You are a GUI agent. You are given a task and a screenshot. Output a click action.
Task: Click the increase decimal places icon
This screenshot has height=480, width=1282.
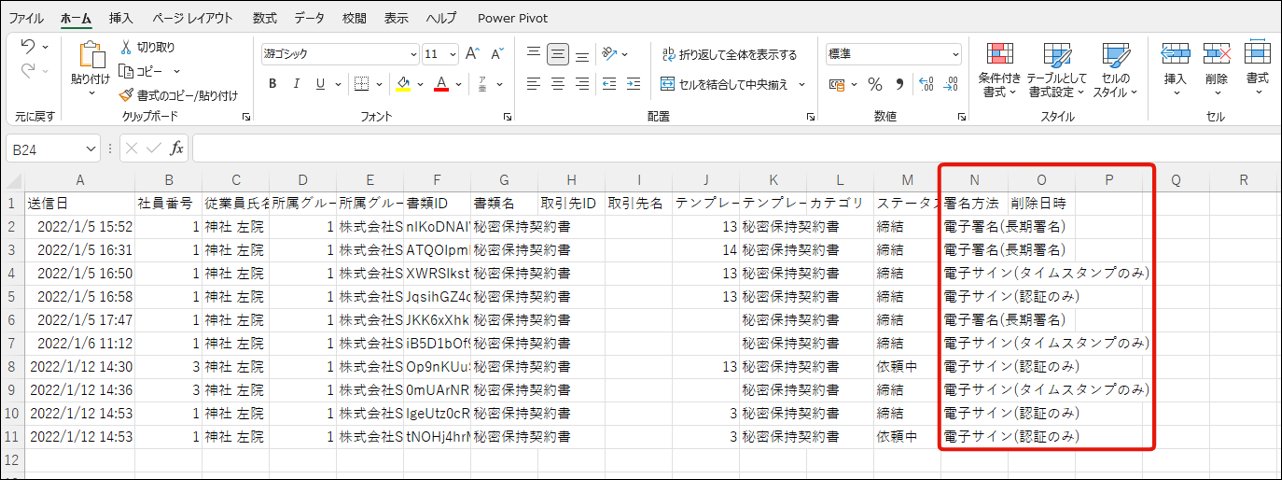tap(925, 84)
